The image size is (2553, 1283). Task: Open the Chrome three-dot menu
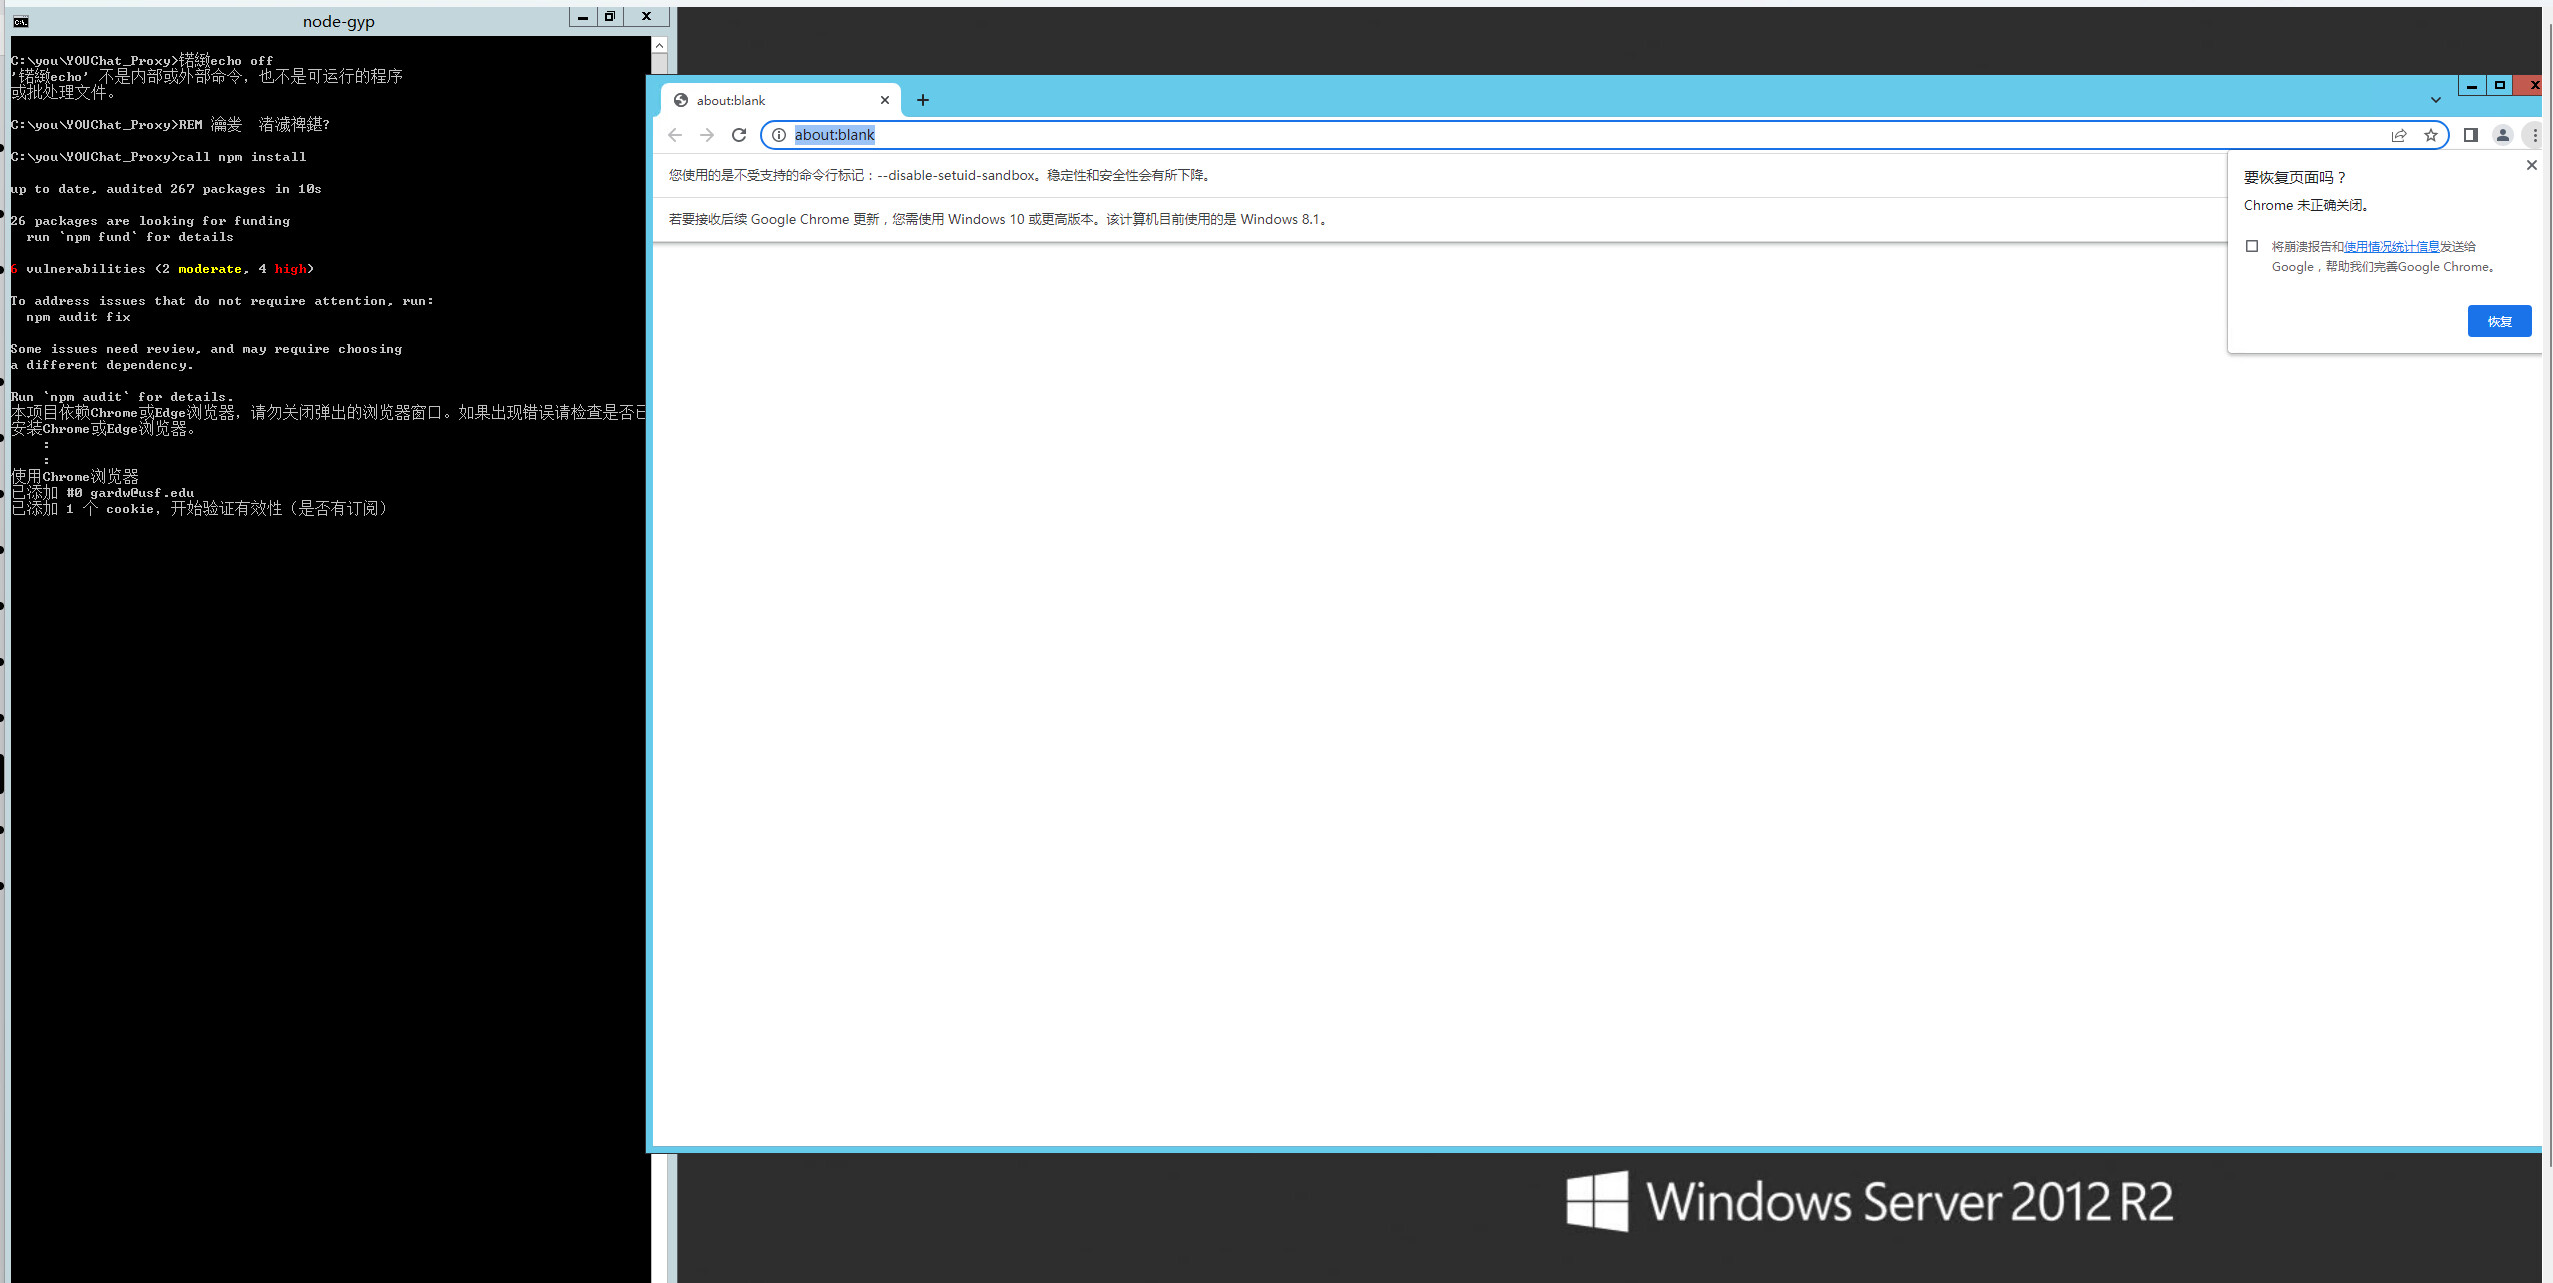2534,135
